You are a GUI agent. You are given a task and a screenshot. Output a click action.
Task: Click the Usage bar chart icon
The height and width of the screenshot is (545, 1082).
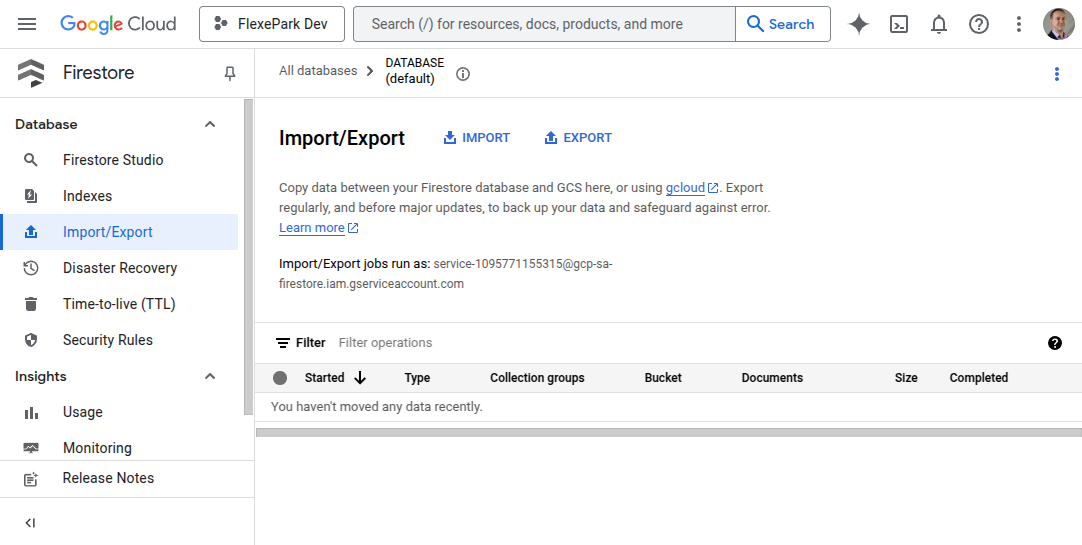coord(31,413)
